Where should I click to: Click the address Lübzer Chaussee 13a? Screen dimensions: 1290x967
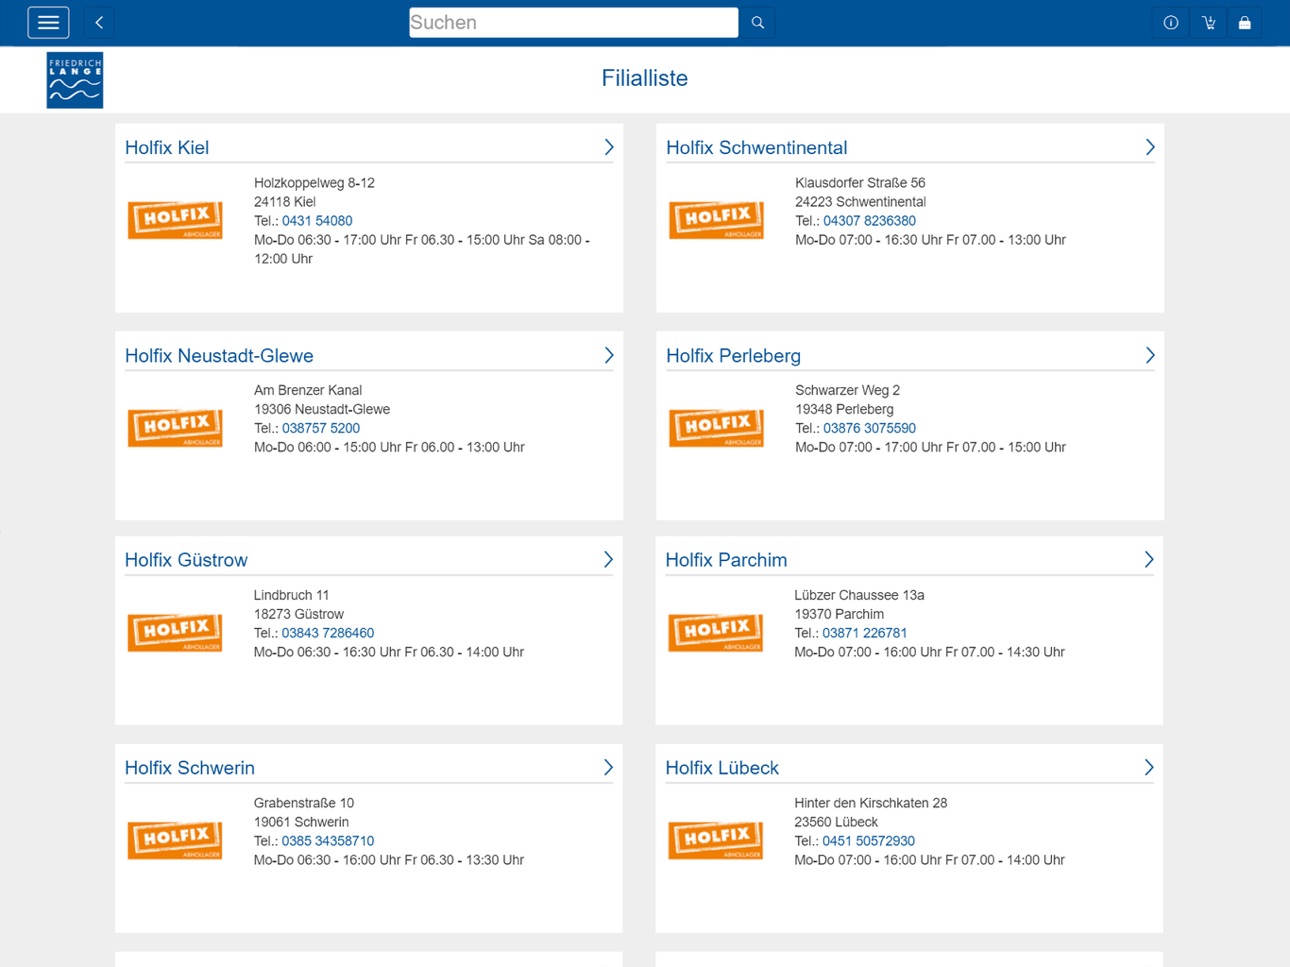[x=859, y=595]
